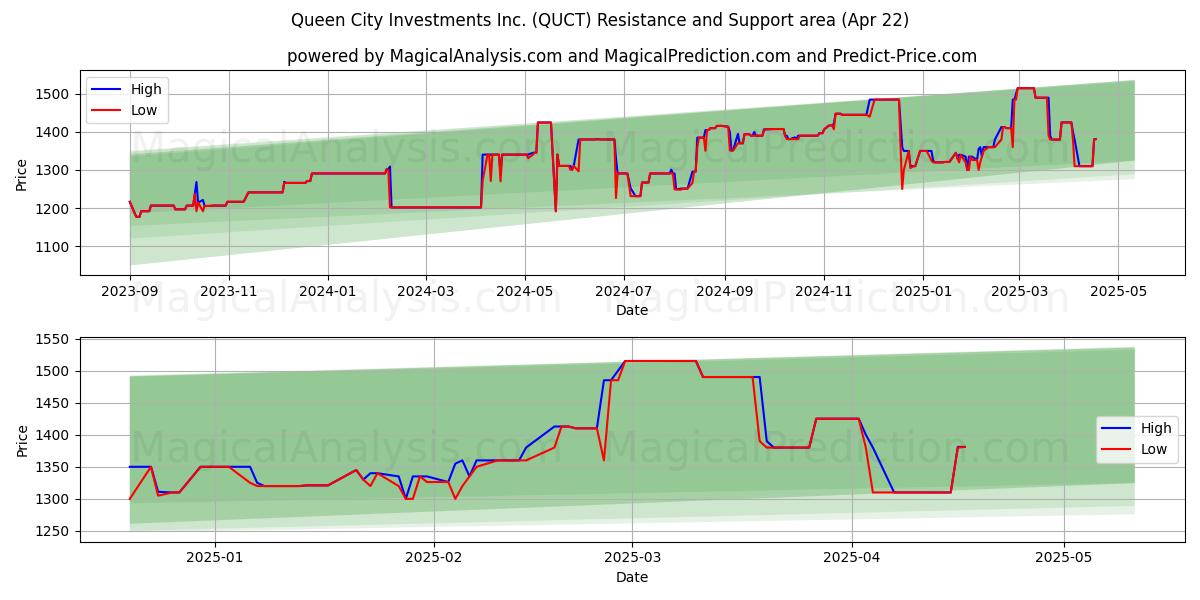Click the '1500' price tick on the top chart
This screenshot has width=1200, height=600.
click(x=53, y=94)
